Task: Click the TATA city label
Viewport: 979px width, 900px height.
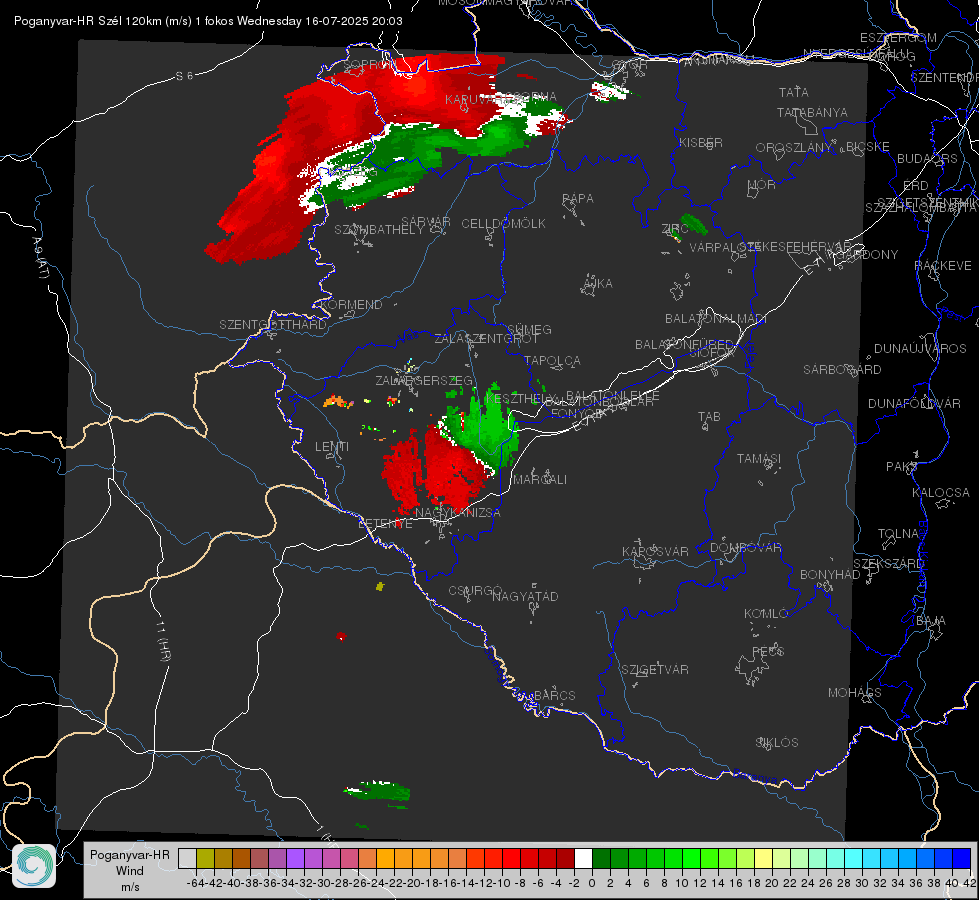Action: pyautogui.click(x=794, y=92)
